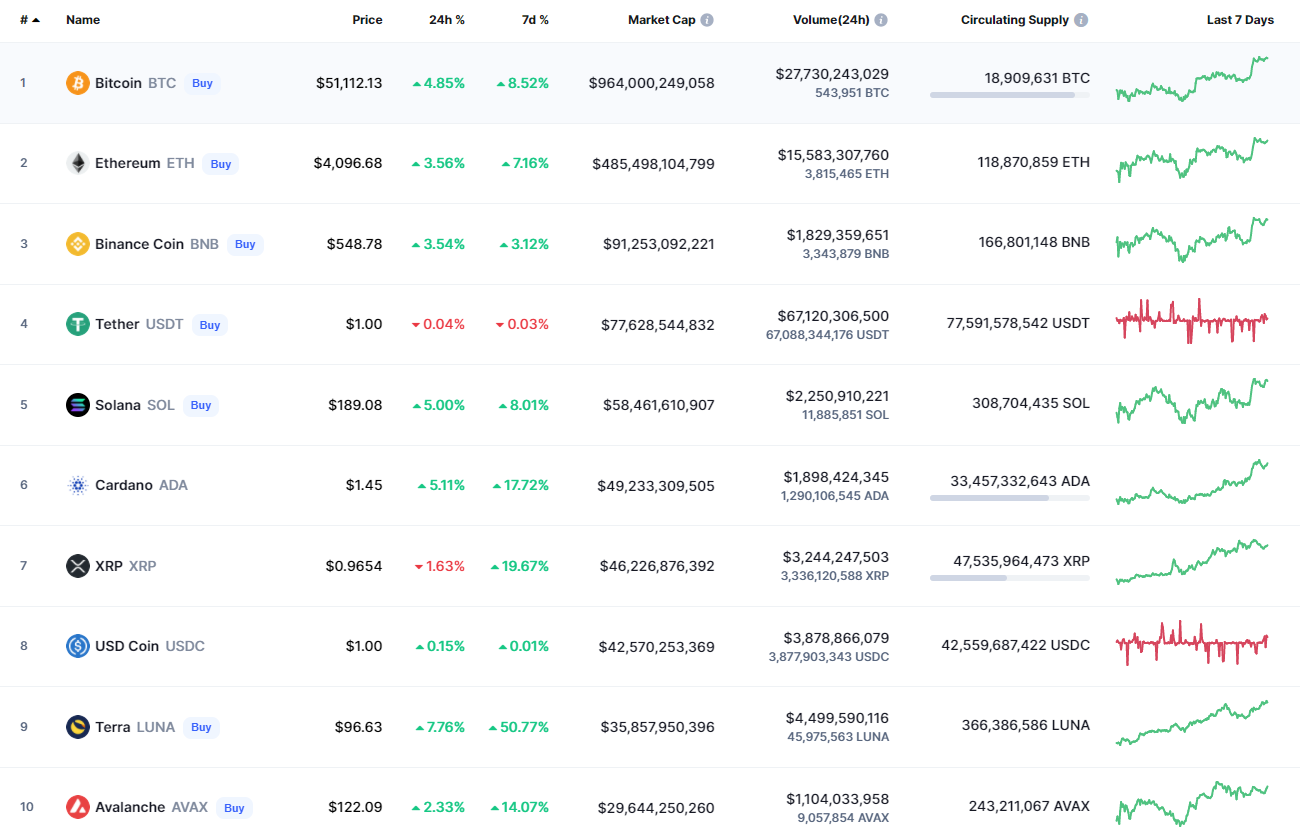Sort by Circulating Supply header

(x=1015, y=20)
